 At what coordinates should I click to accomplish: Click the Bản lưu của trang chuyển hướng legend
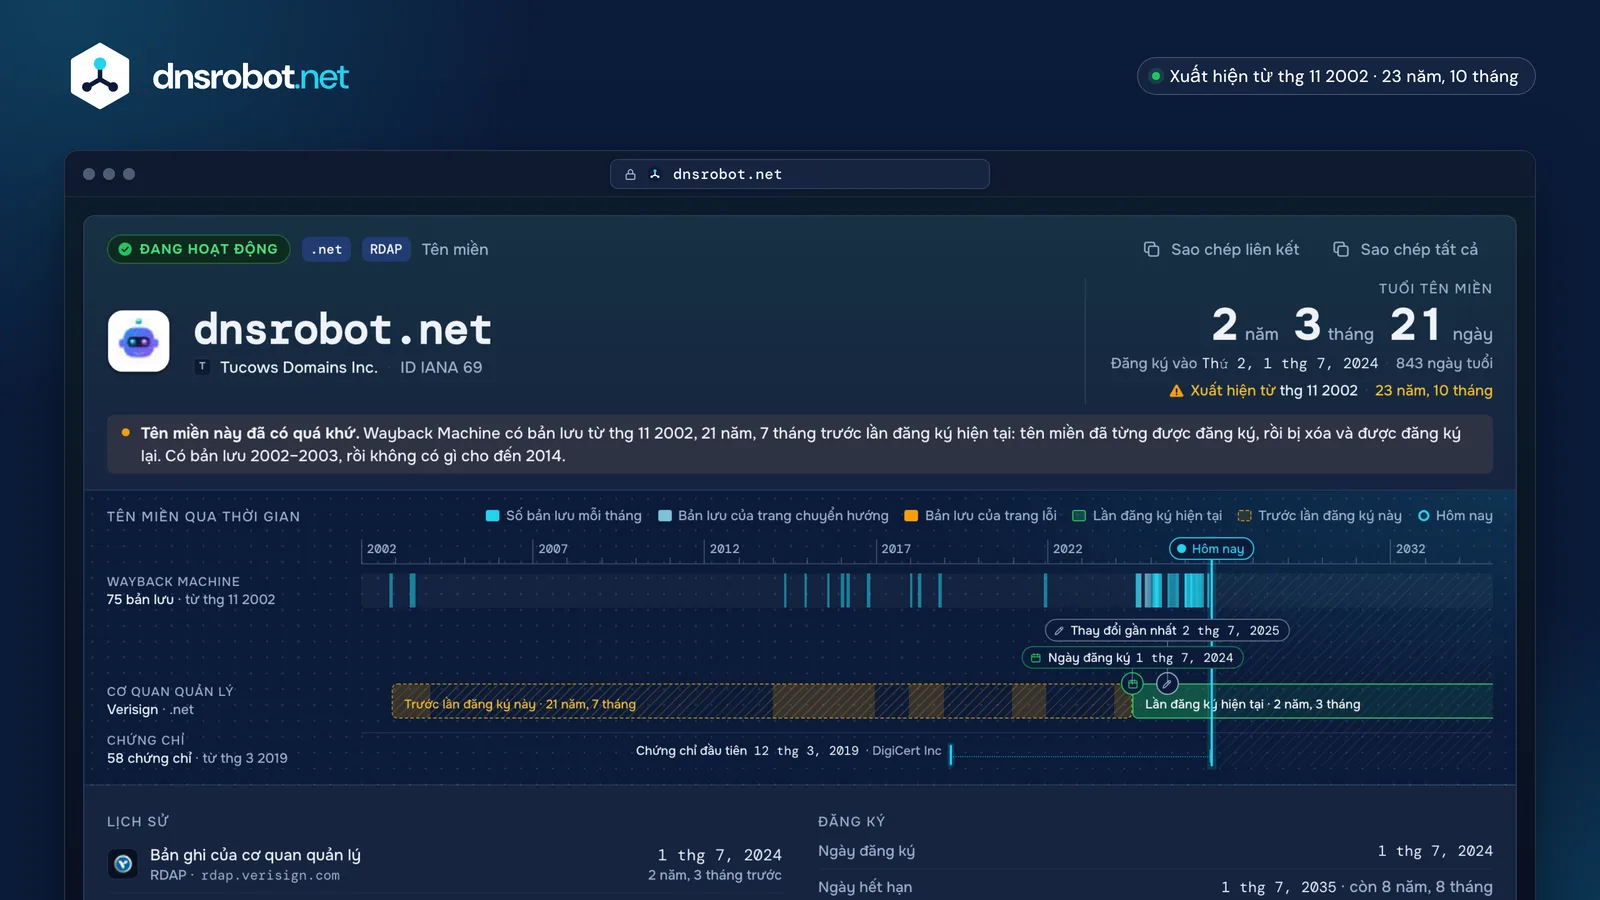(x=773, y=516)
